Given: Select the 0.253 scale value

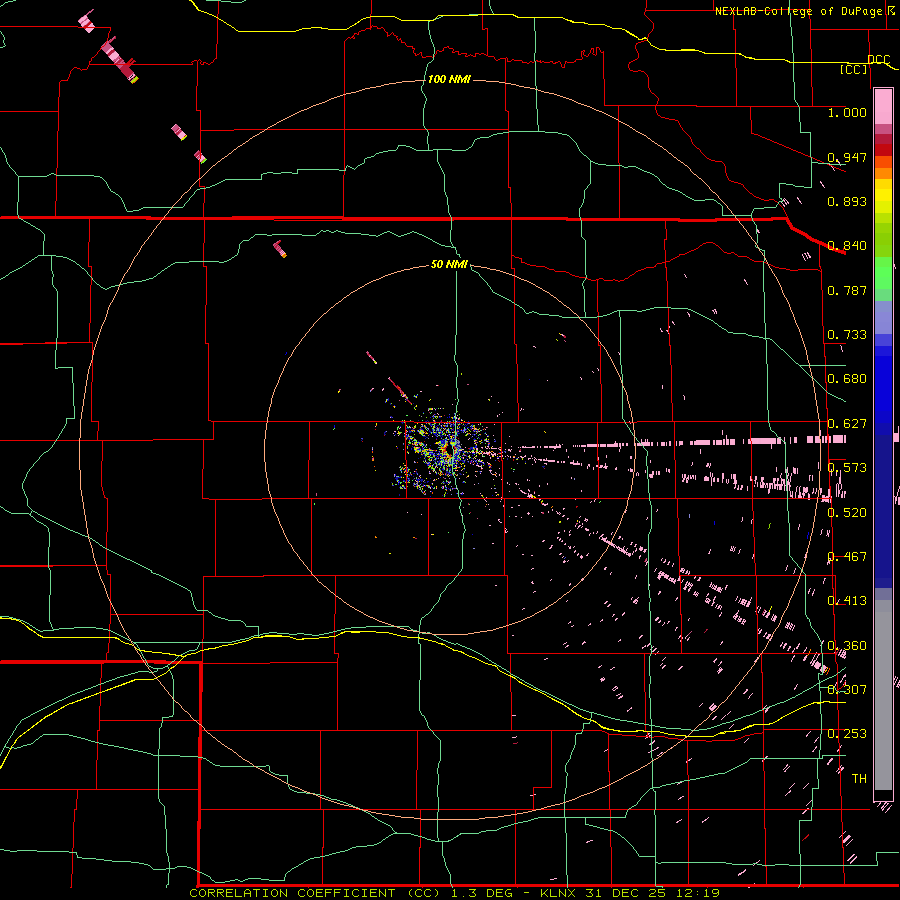Looking at the screenshot, I should pyautogui.click(x=847, y=734).
